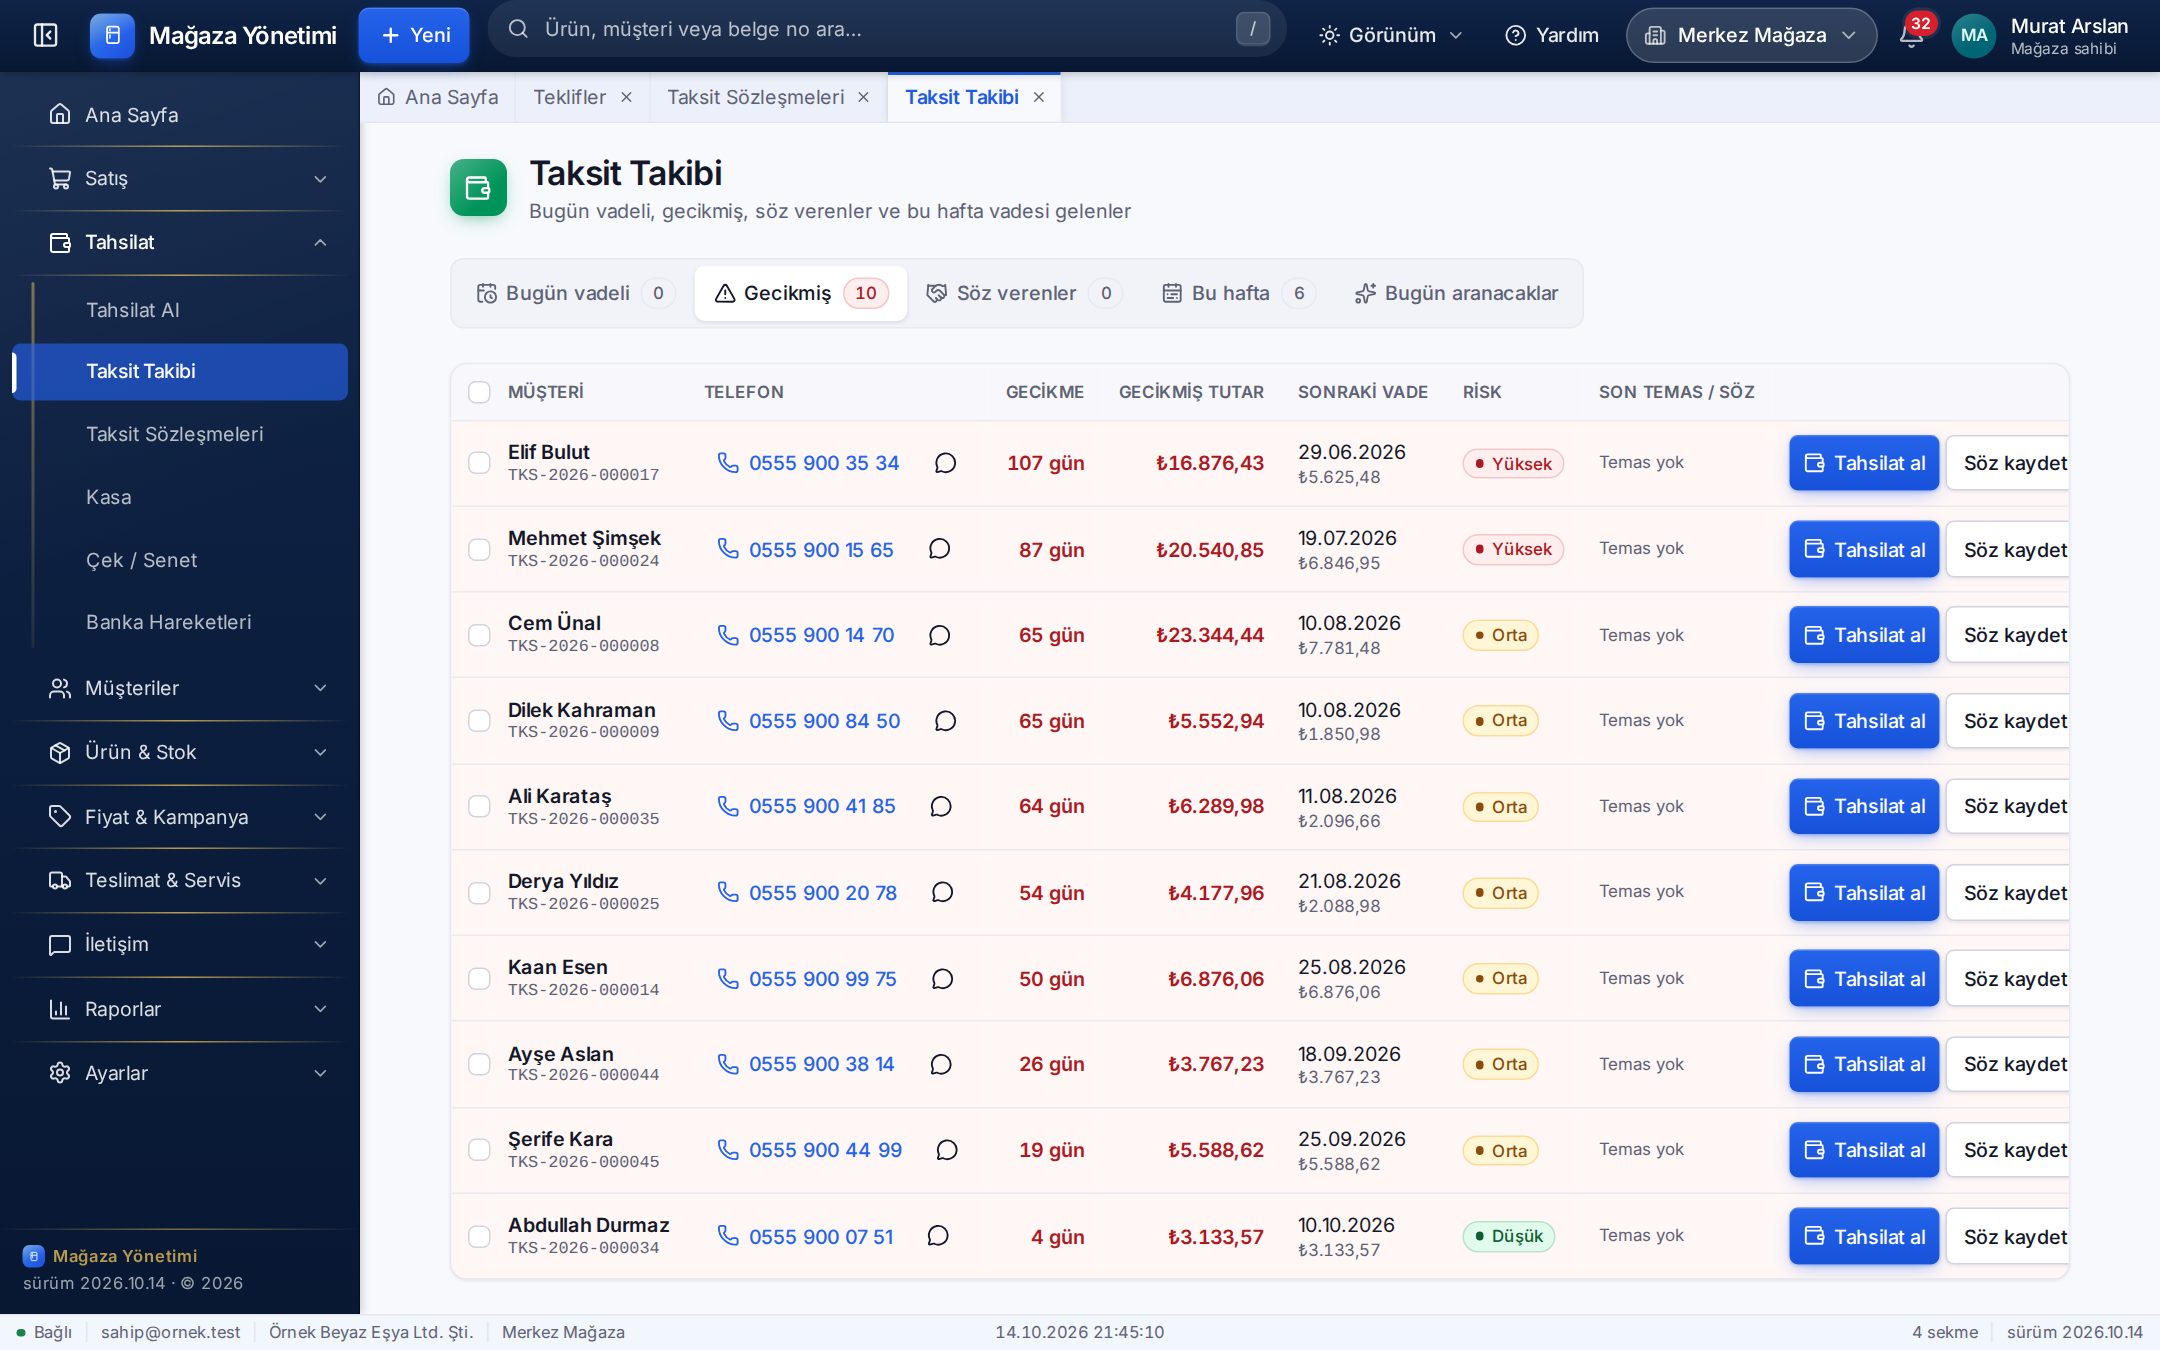Click Söz kaydet for Cem Ünal
Viewport: 2160px width, 1350px height.
[2008, 635]
